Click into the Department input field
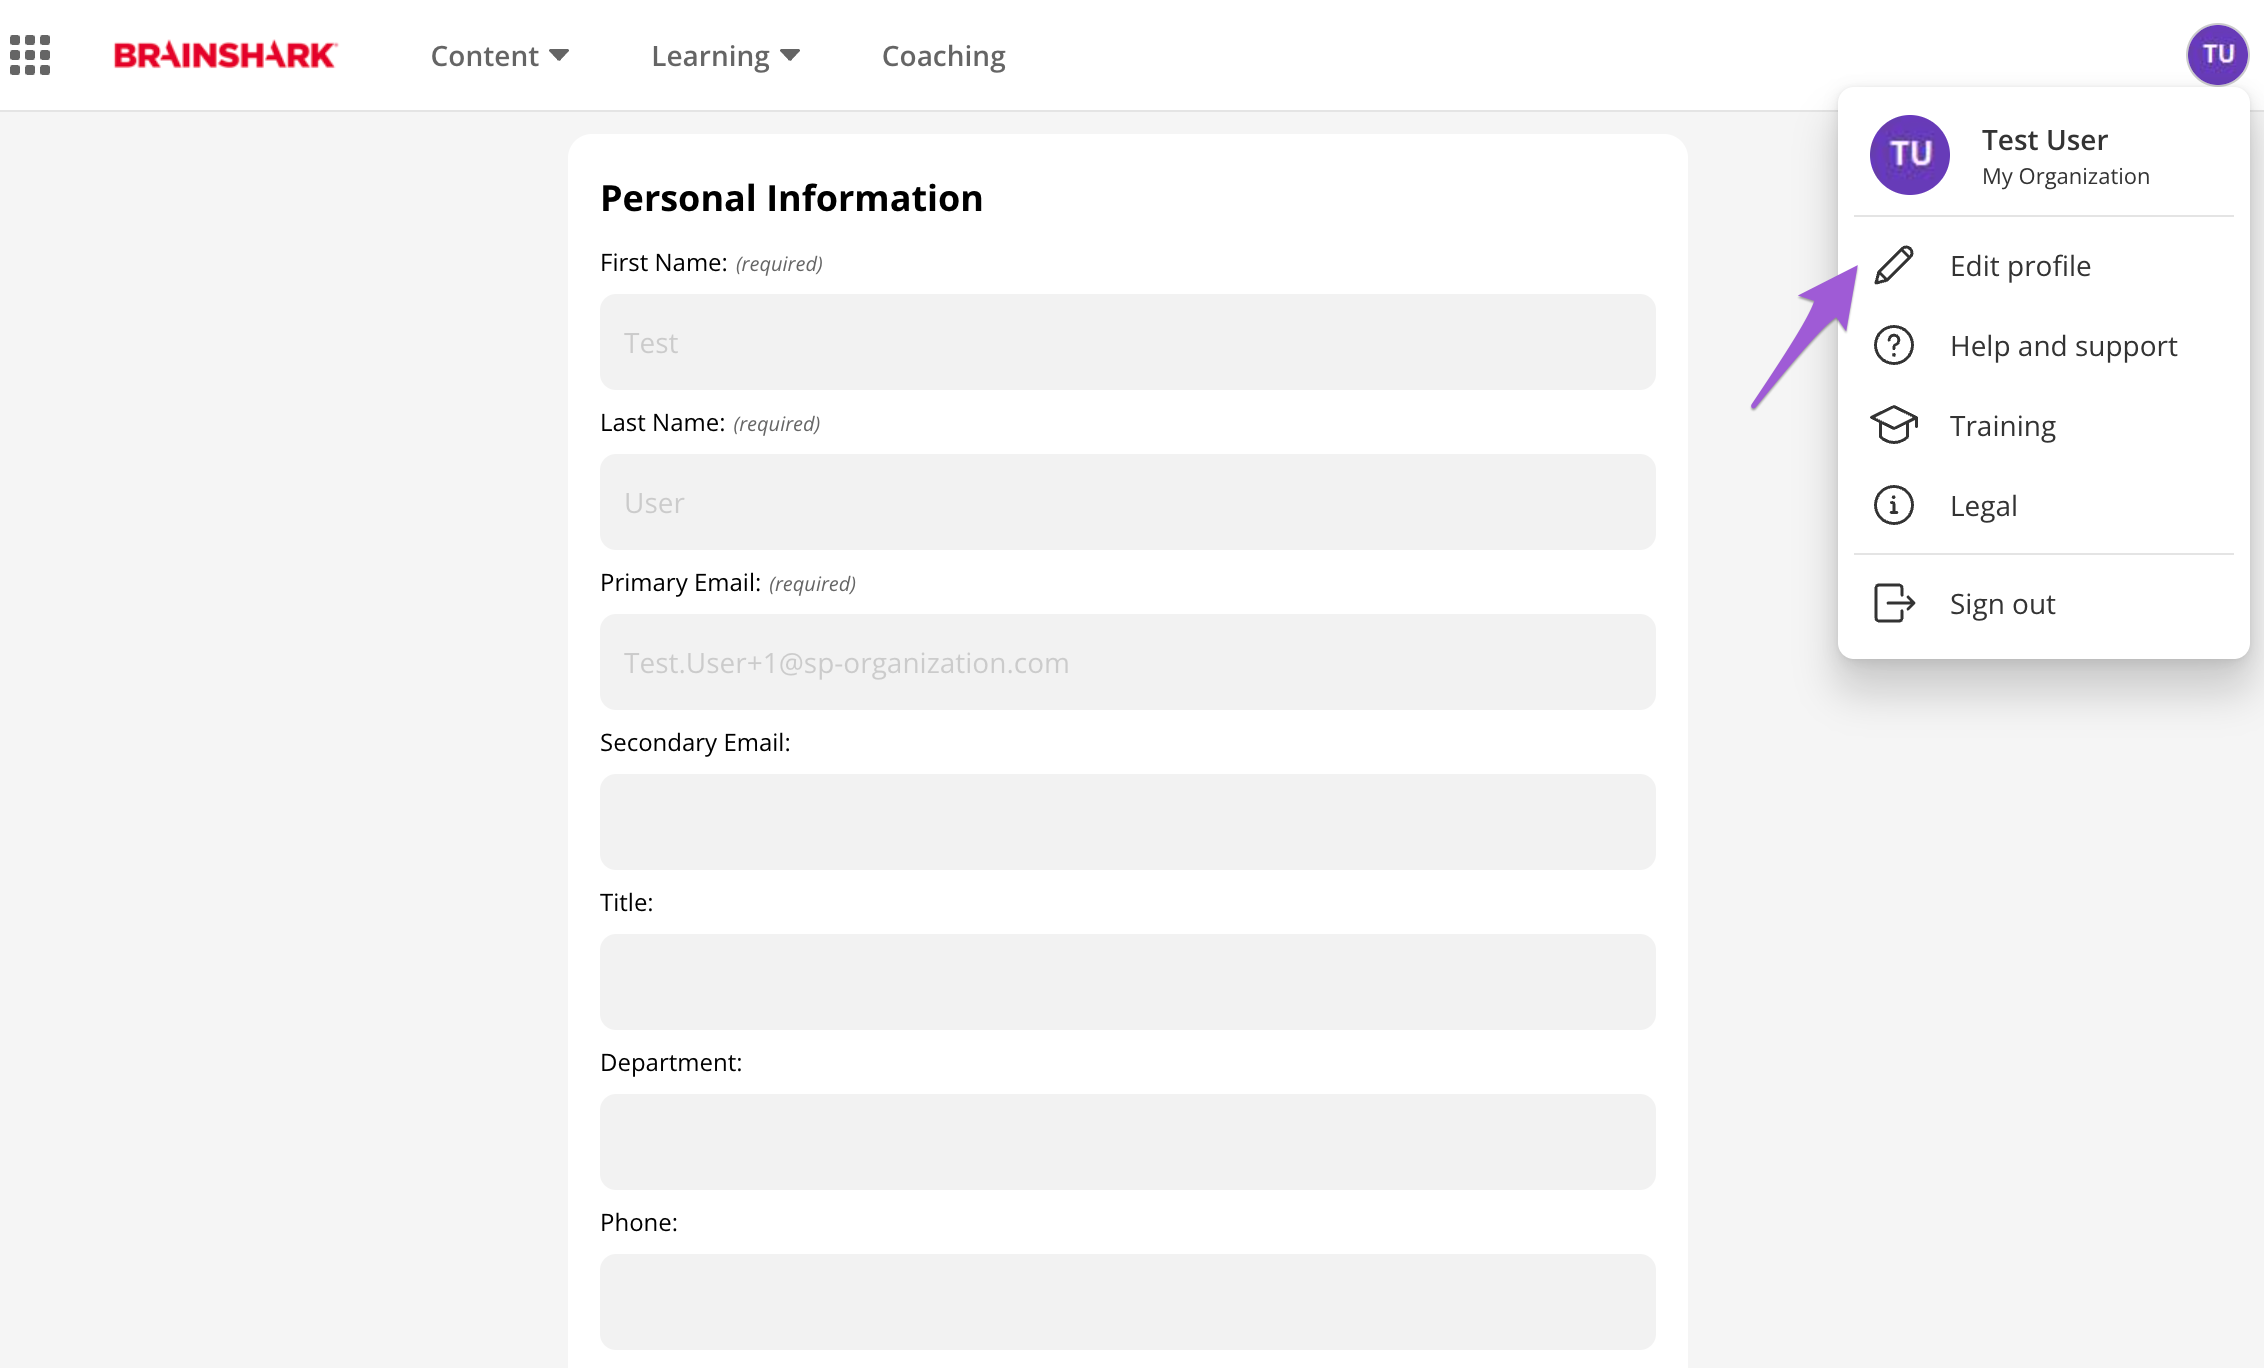 [1127, 1142]
